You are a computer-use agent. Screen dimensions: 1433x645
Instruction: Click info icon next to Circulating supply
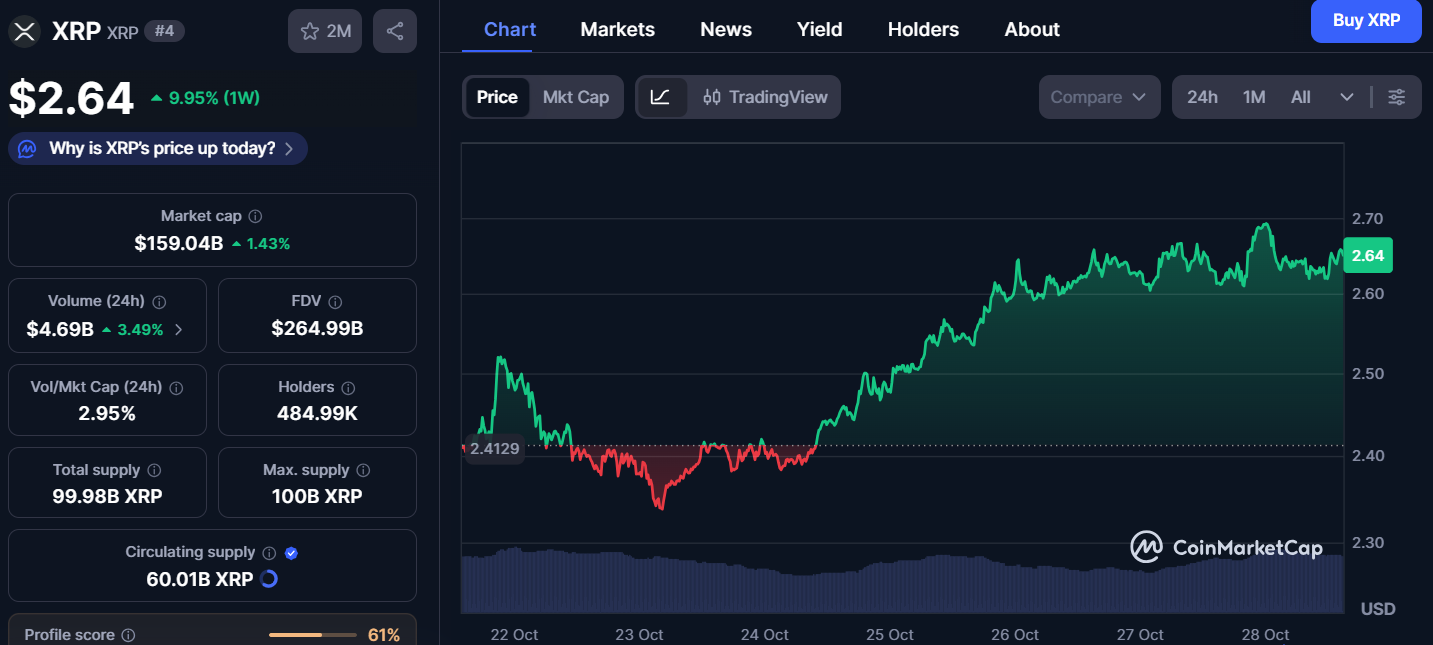269,552
